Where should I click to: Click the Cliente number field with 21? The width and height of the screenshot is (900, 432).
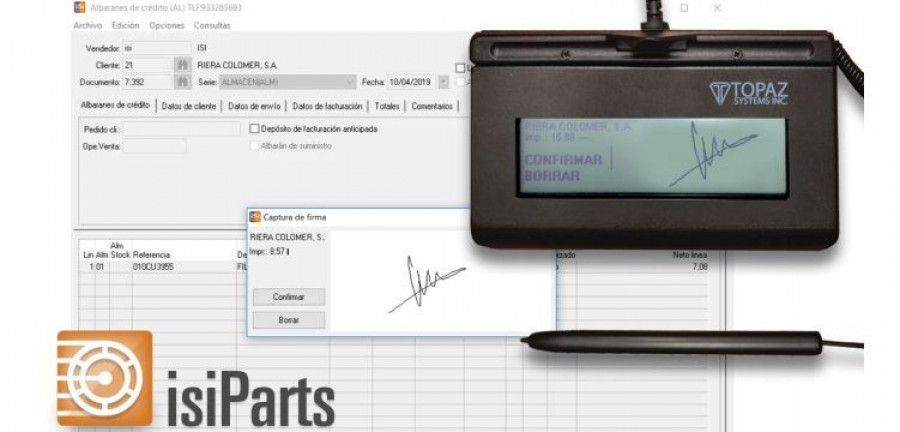(148, 65)
